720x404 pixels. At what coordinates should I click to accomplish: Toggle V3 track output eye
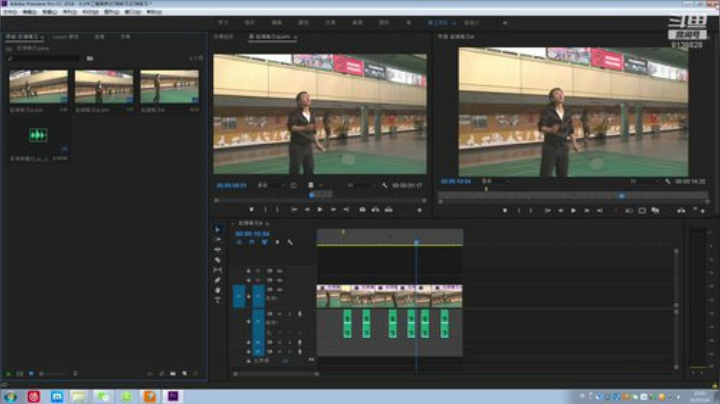pyautogui.click(x=279, y=271)
